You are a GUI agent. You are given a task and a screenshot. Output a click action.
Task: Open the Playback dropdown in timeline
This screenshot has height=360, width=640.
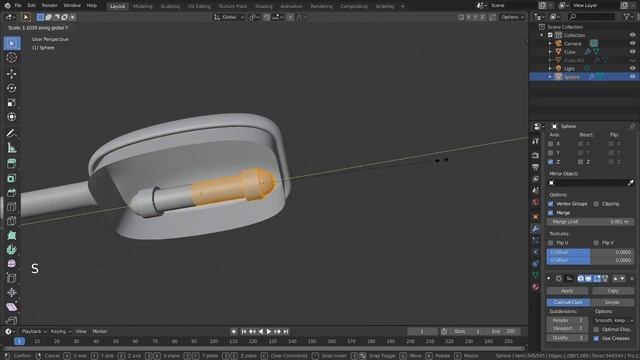pyautogui.click(x=33, y=331)
